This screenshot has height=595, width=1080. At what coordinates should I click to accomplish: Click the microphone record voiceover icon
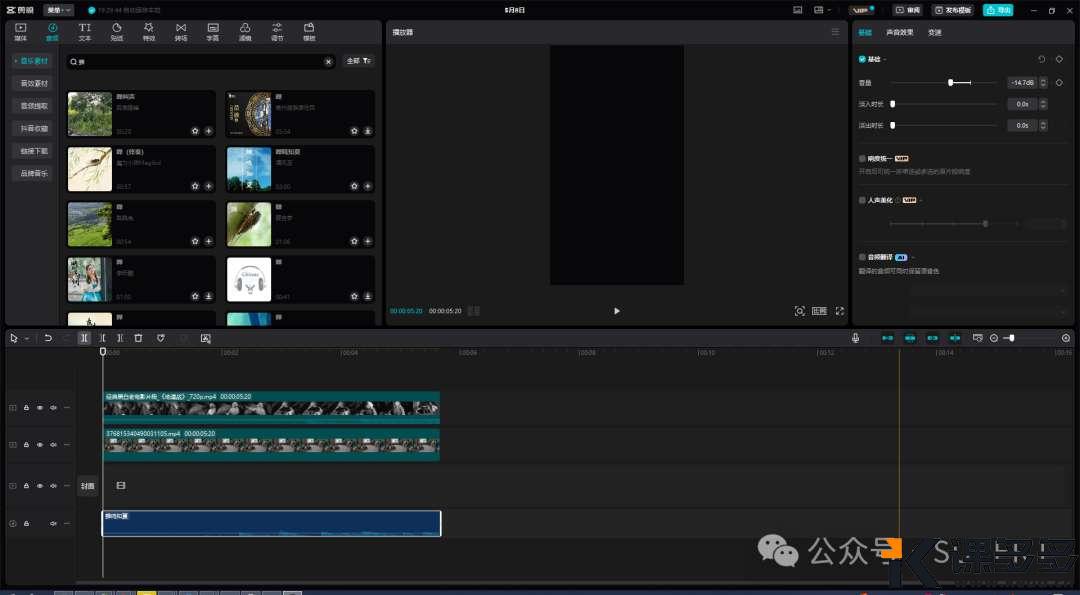[x=855, y=338]
